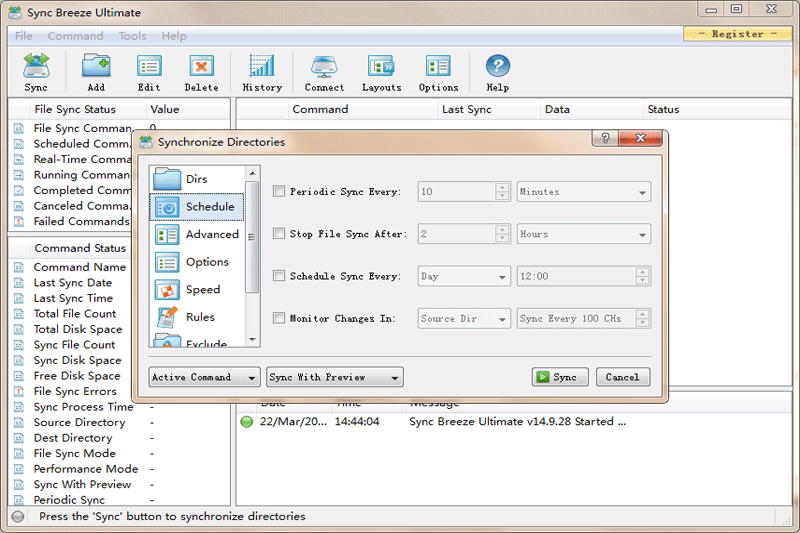Click the Register button
The width and height of the screenshot is (800, 533).
(737, 34)
